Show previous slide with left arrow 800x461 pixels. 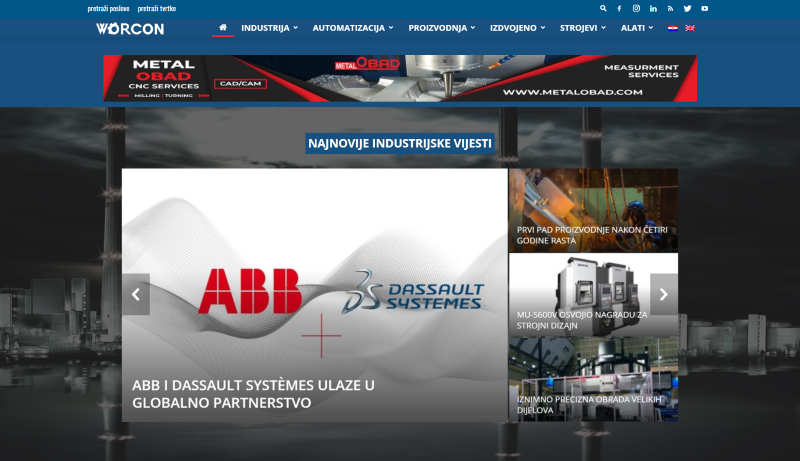point(136,294)
